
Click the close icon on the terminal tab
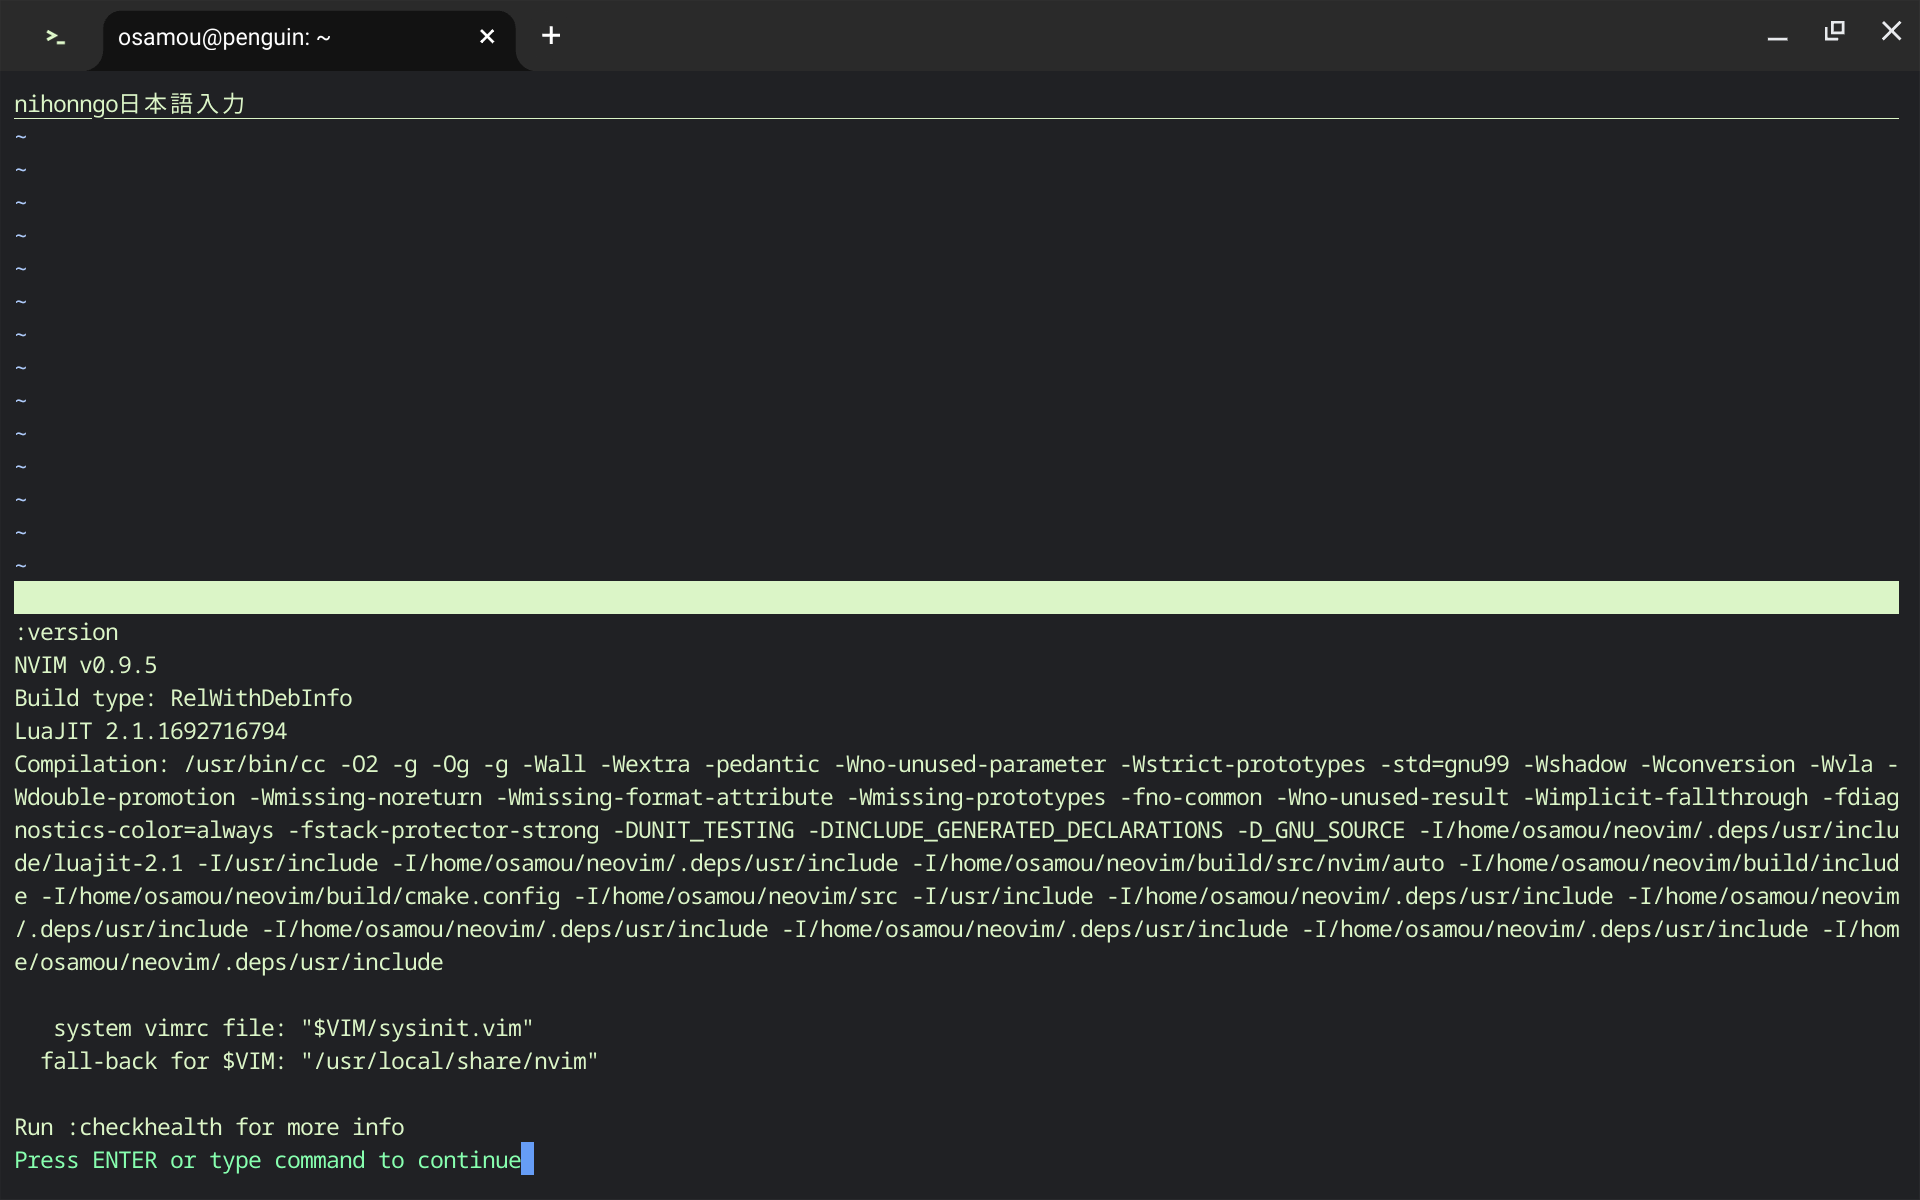click(x=487, y=36)
